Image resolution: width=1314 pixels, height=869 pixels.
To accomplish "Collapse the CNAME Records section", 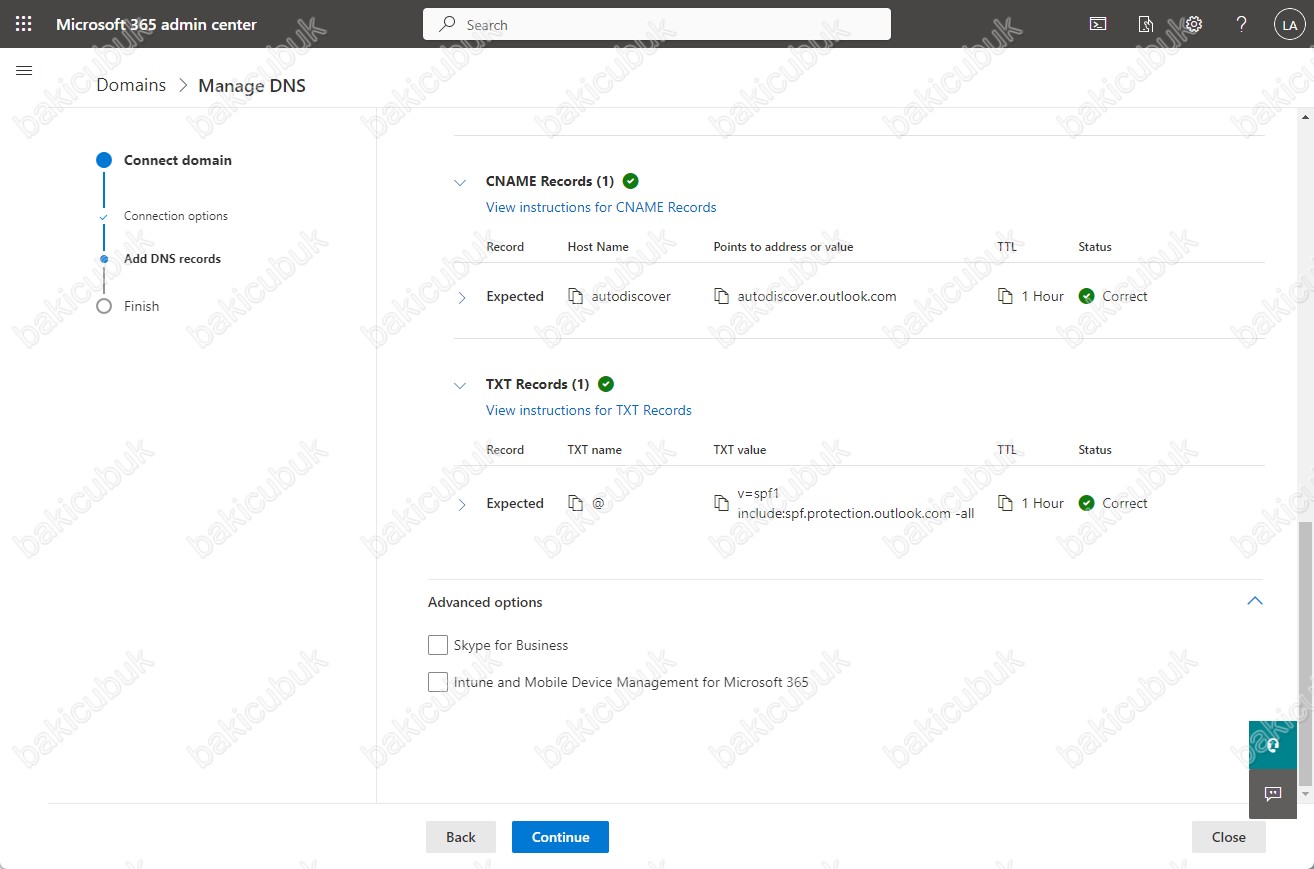I will pos(460,183).
